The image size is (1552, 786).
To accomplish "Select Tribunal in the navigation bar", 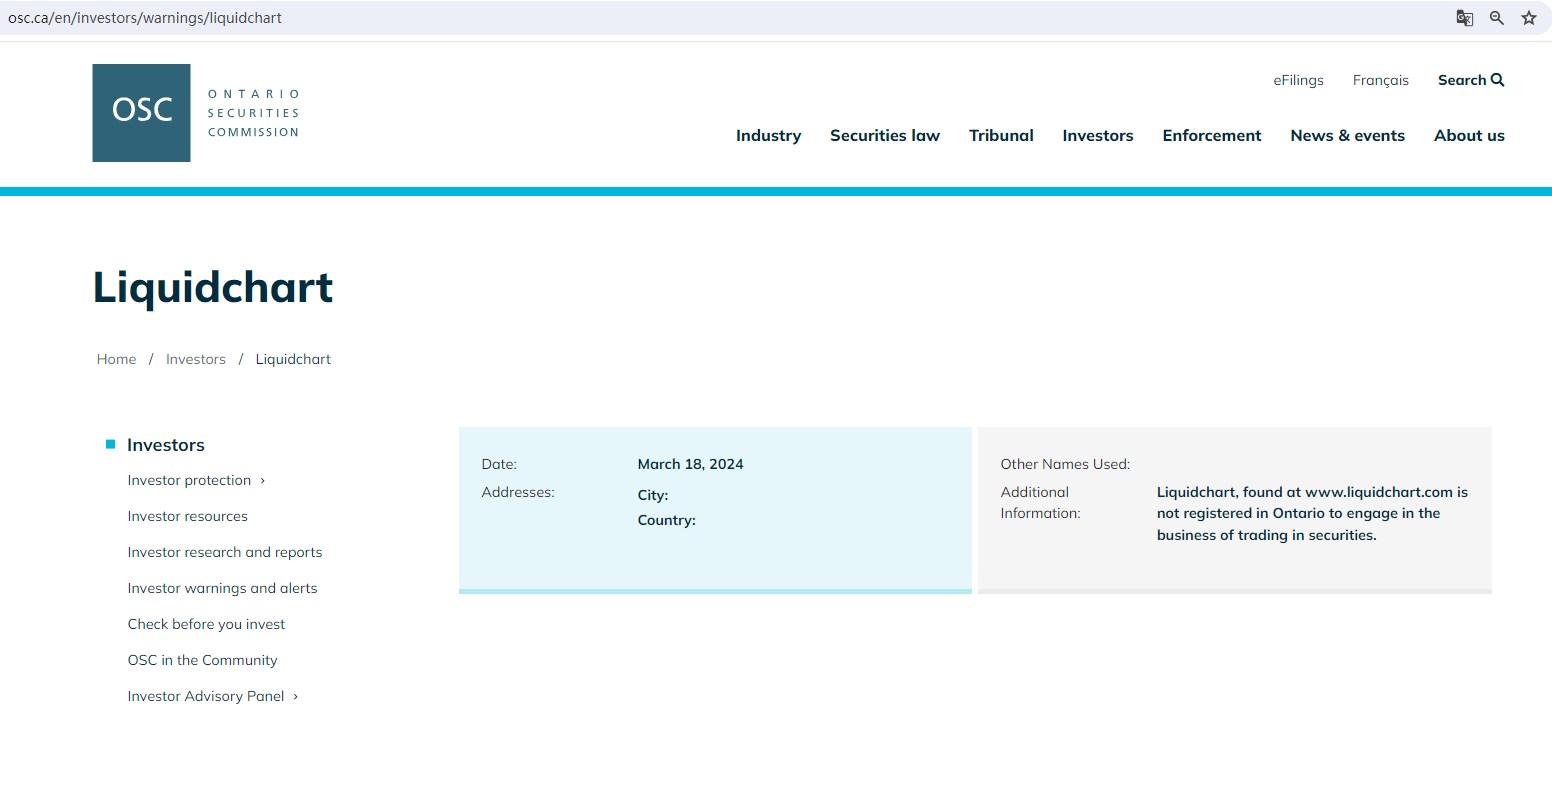I will [1000, 136].
